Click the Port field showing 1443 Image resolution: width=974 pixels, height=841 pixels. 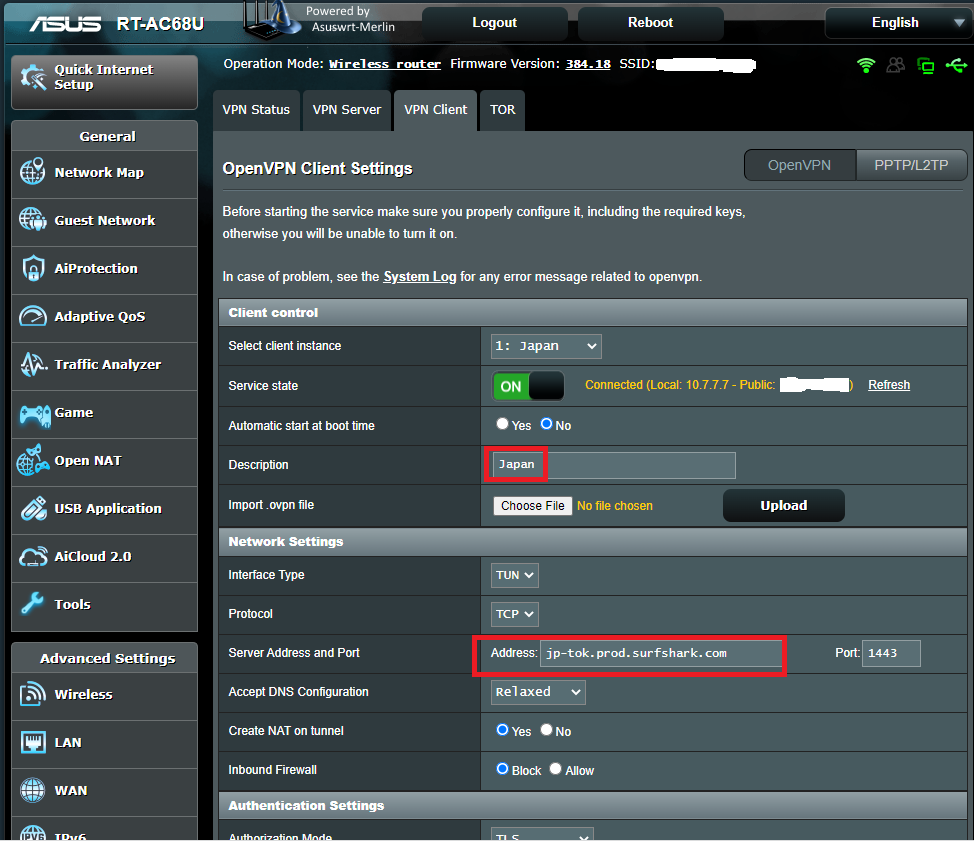coord(891,653)
